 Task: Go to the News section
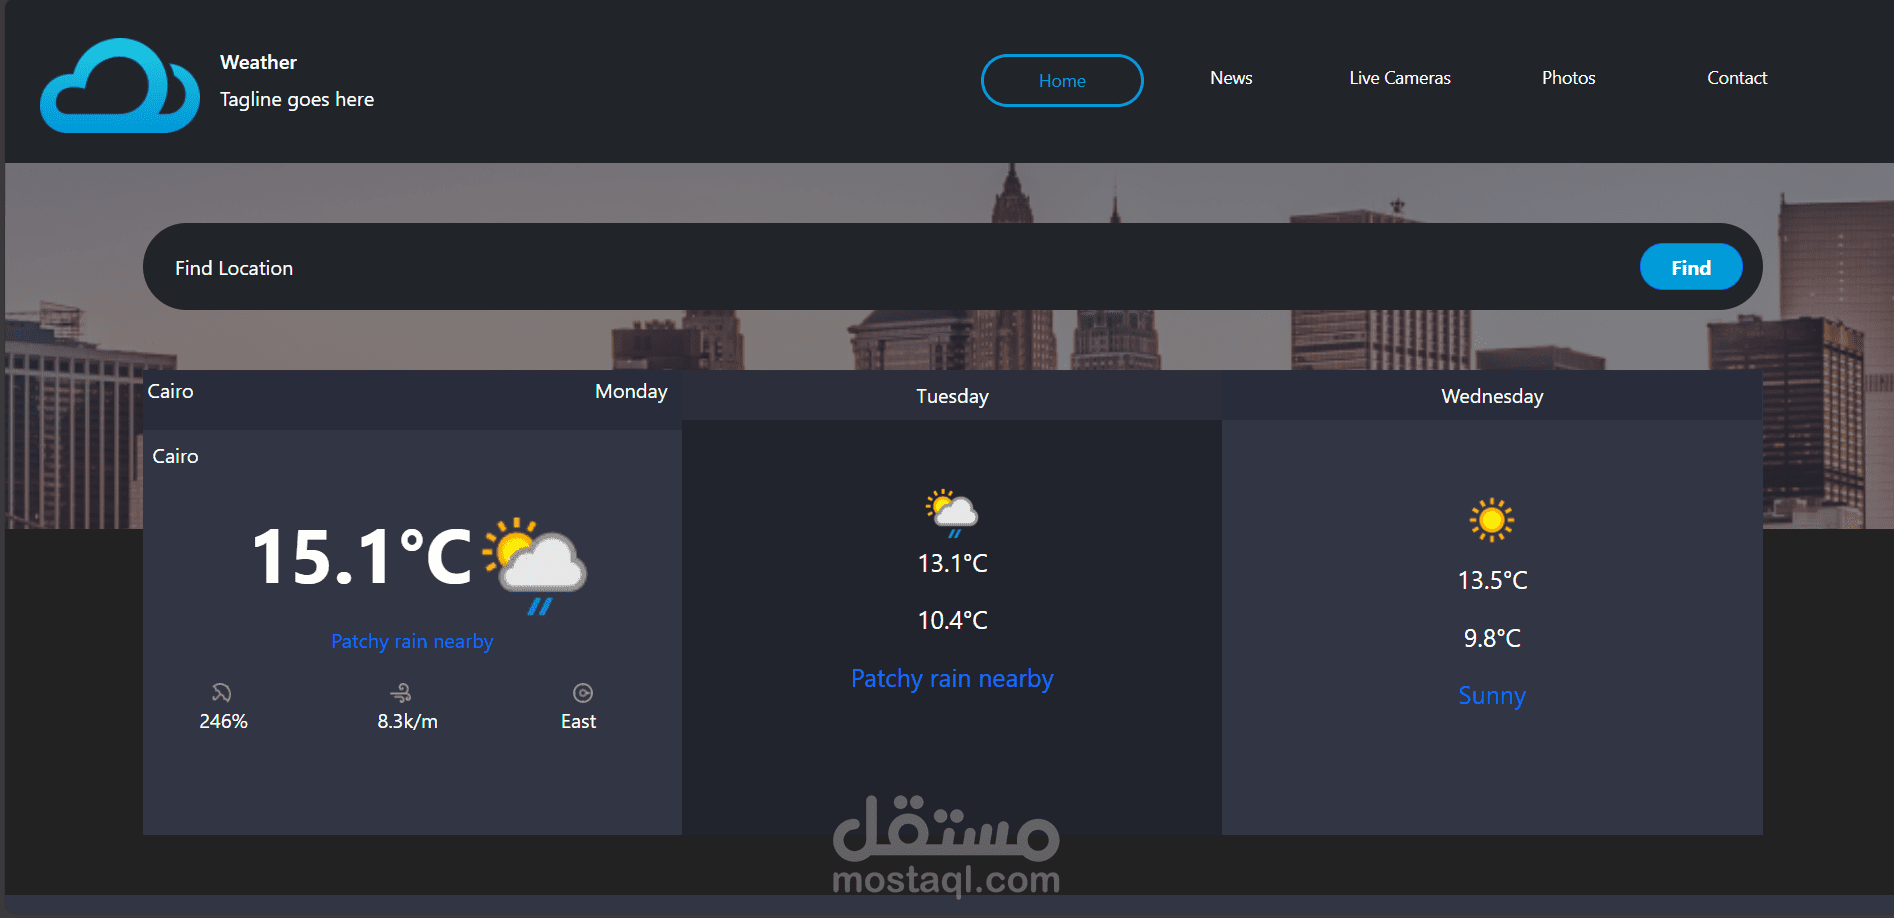(x=1230, y=78)
